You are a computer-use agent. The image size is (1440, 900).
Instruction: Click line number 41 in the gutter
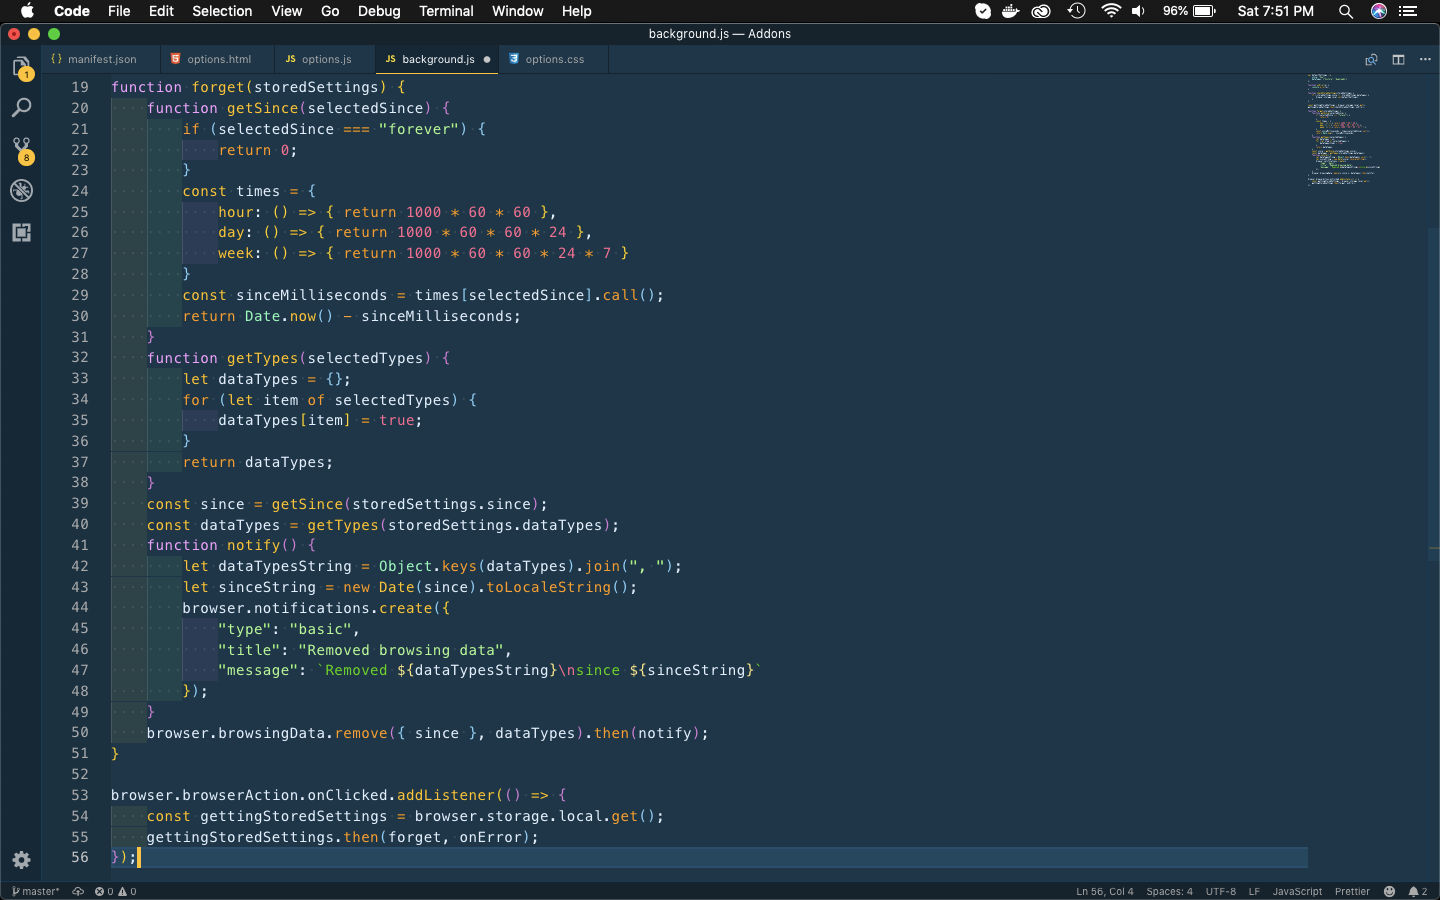(80, 545)
